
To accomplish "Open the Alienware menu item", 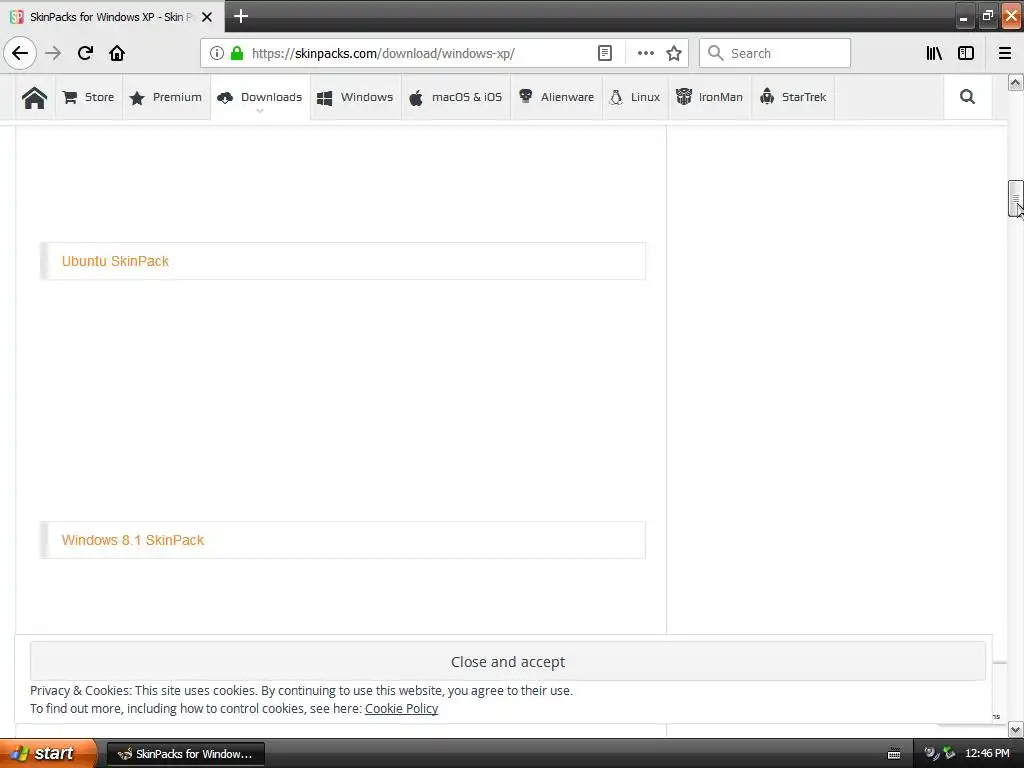I will [x=556, y=97].
